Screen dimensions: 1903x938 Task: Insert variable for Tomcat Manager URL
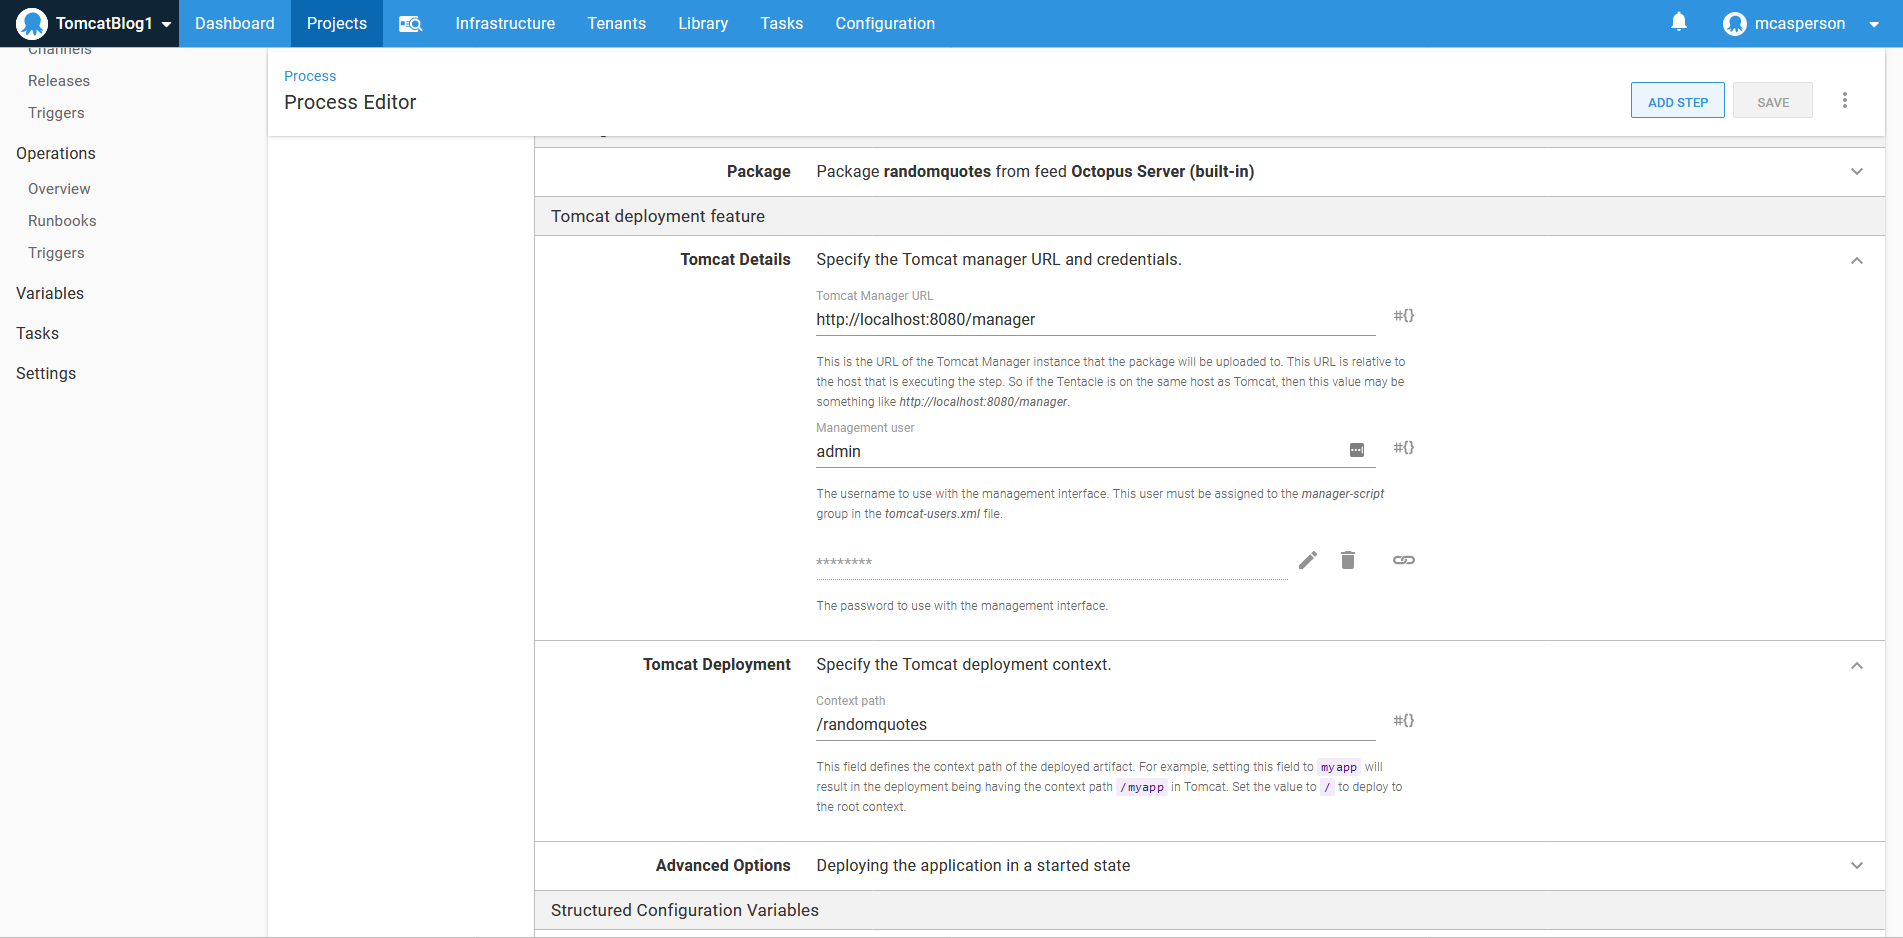click(x=1404, y=316)
